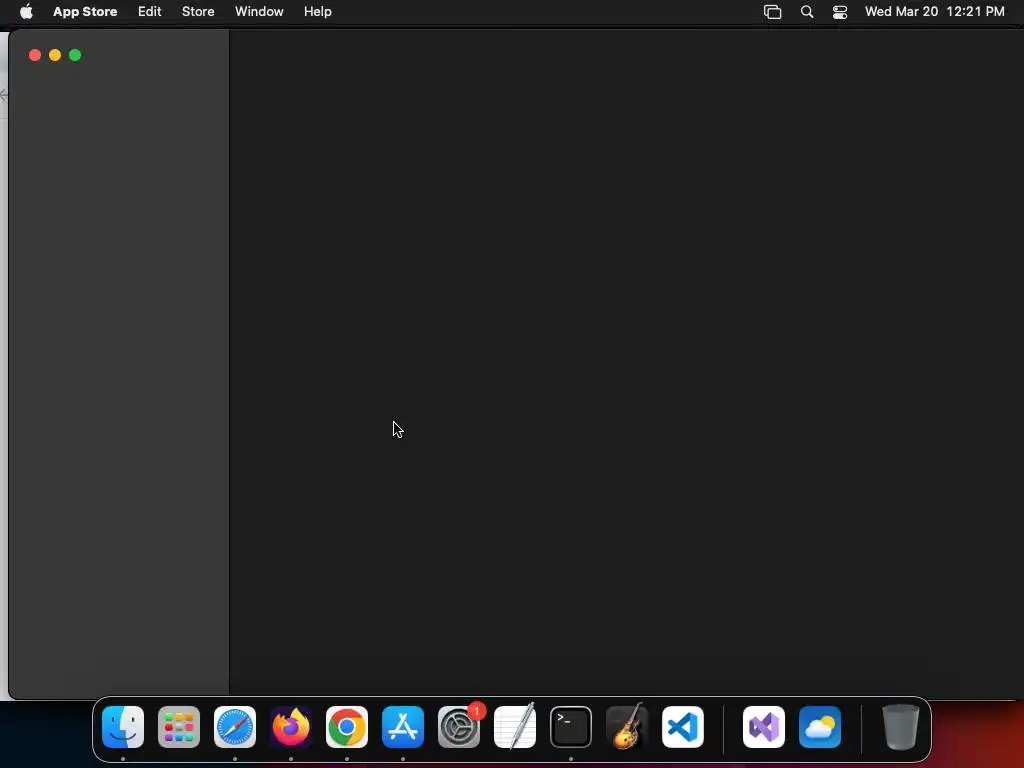Minimize the App Store window
Image resolution: width=1024 pixels, height=768 pixels.
click(55, 56)
